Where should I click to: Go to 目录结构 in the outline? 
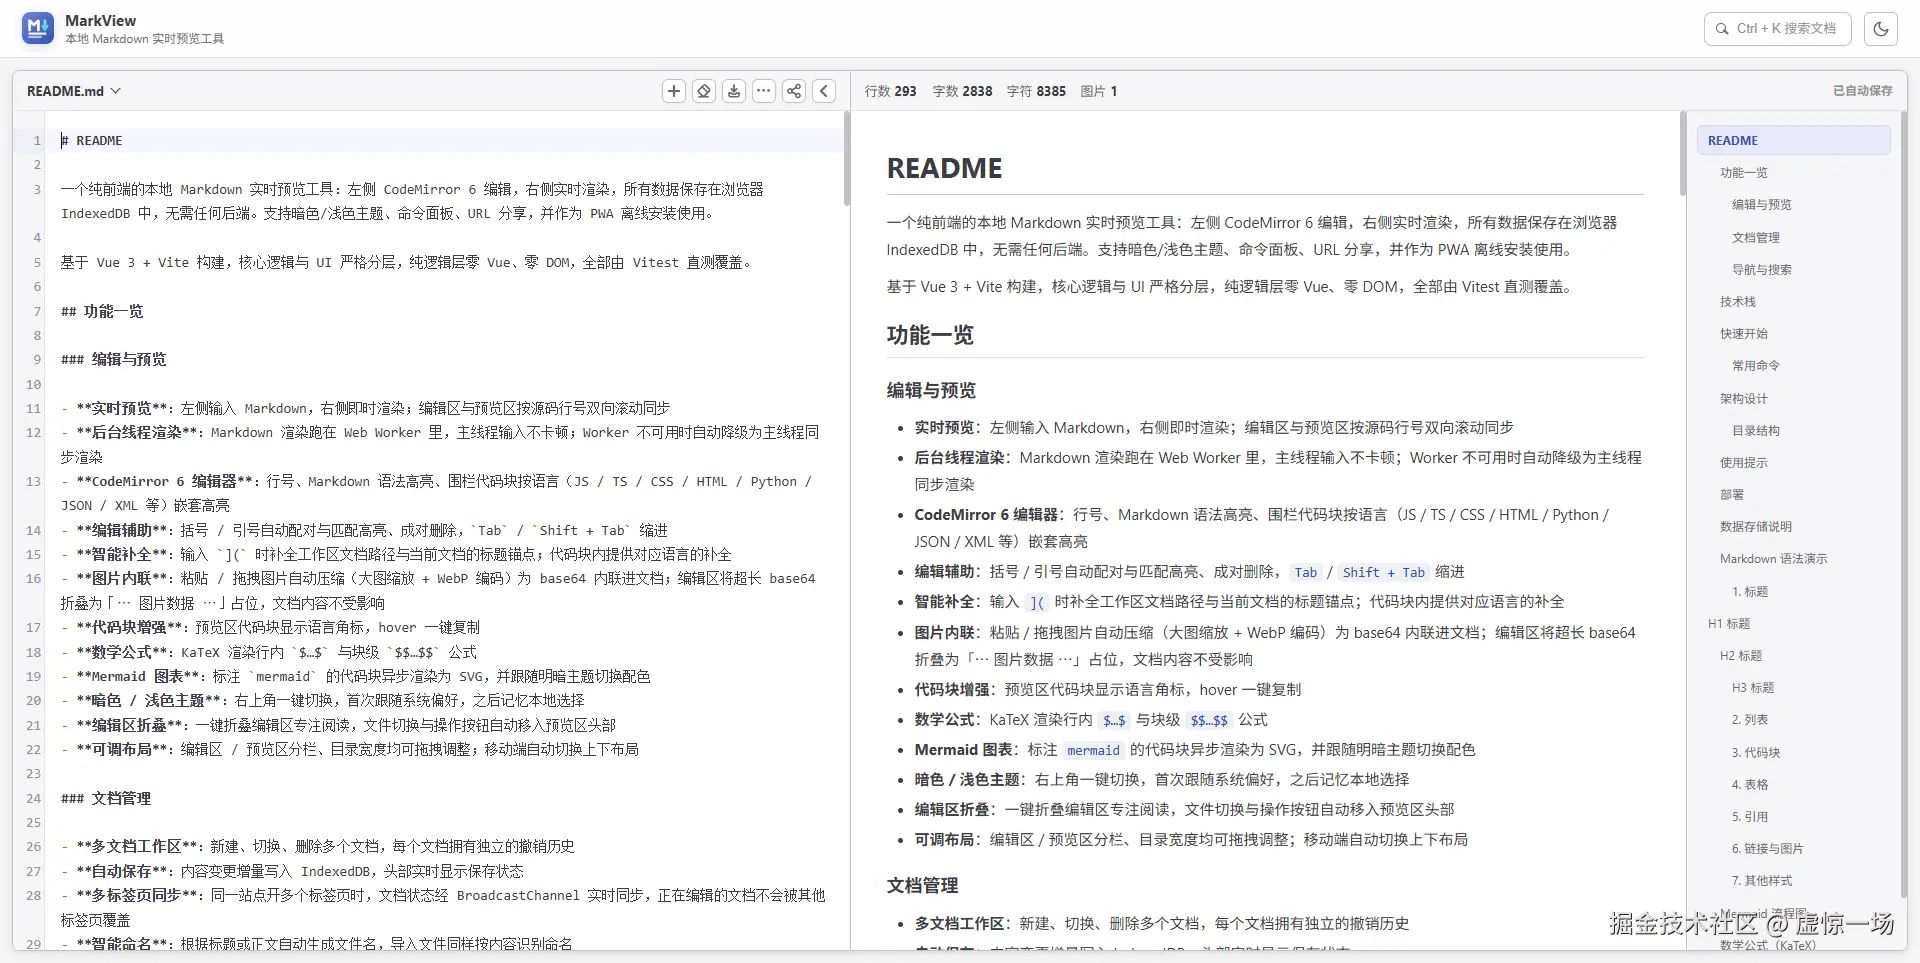pos(1756,431)
